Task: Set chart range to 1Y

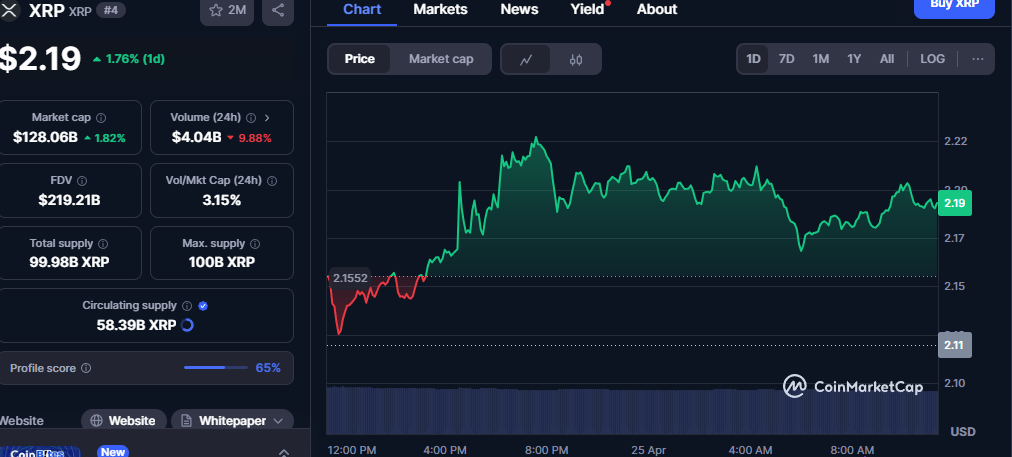Action: (x=854, y=59)
